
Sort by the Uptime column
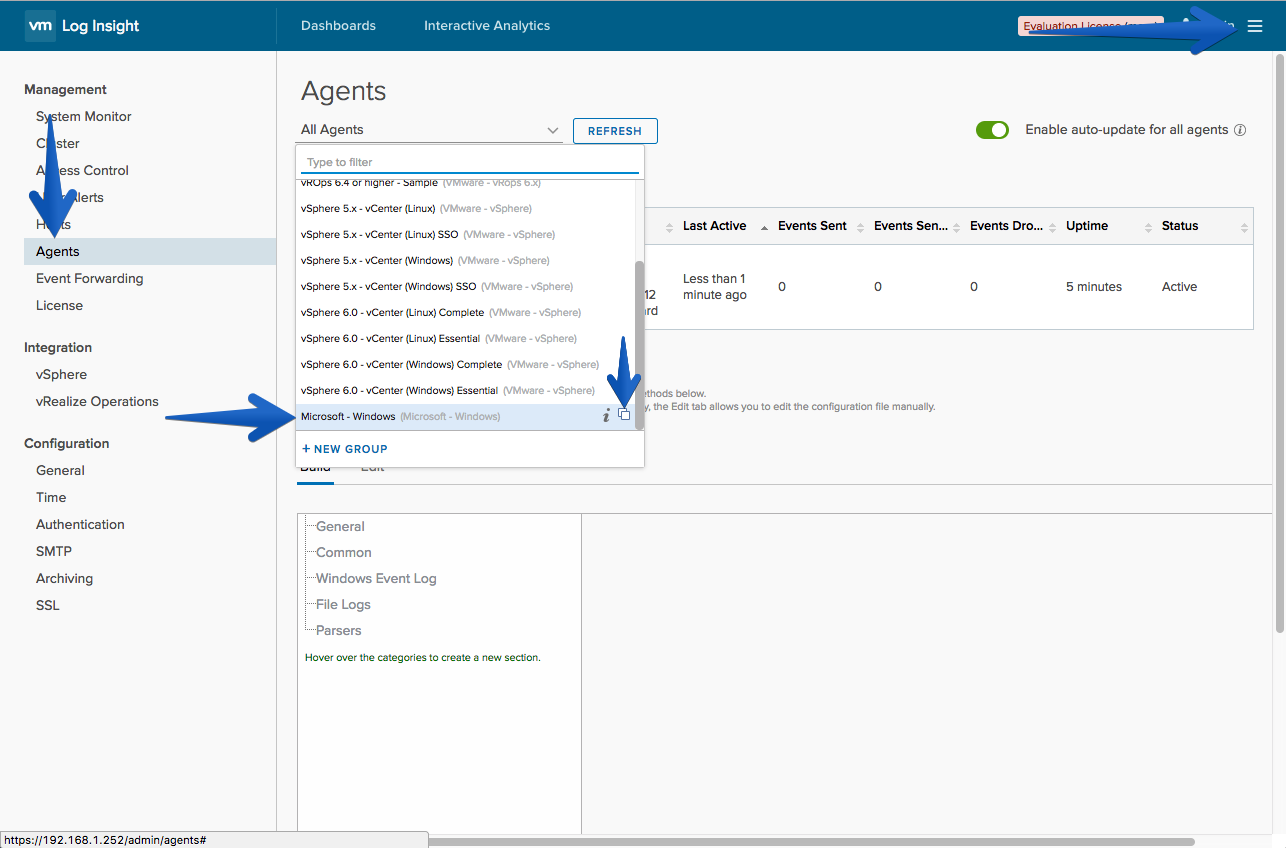tap(1087, 226)
